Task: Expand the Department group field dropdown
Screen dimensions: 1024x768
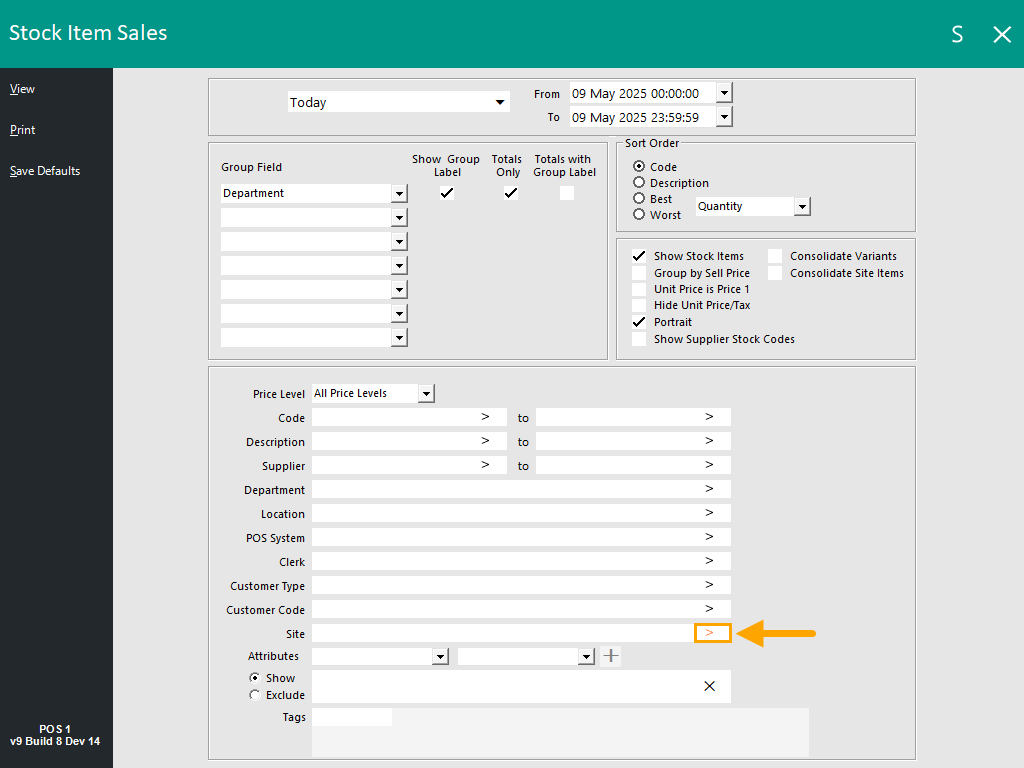Action: (x=399, y=193)
